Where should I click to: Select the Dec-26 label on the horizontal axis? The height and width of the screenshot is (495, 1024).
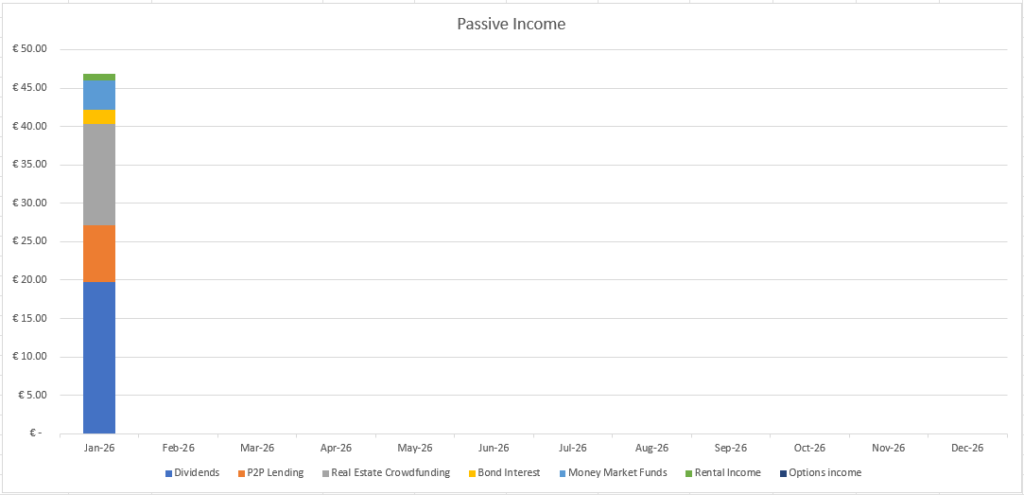967,448
